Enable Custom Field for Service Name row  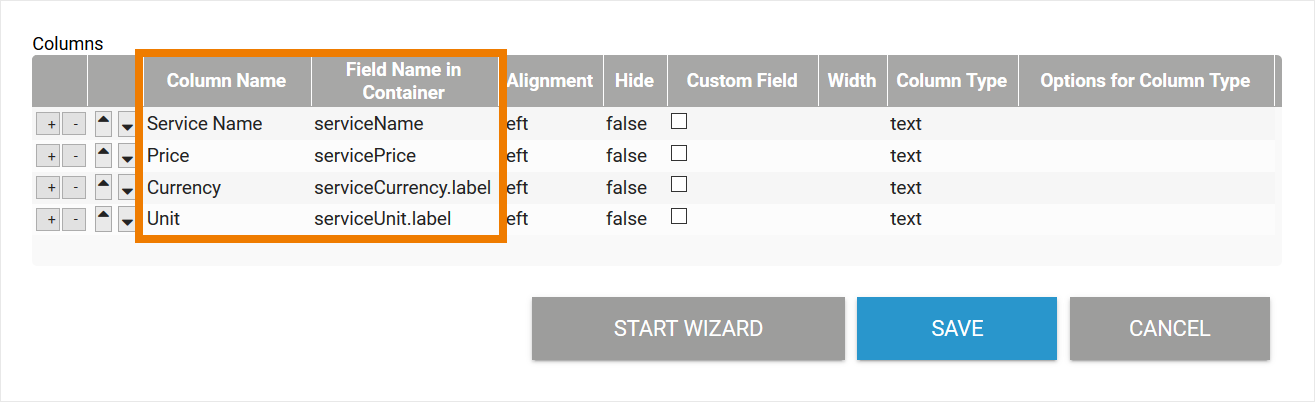tap(679, 122)
